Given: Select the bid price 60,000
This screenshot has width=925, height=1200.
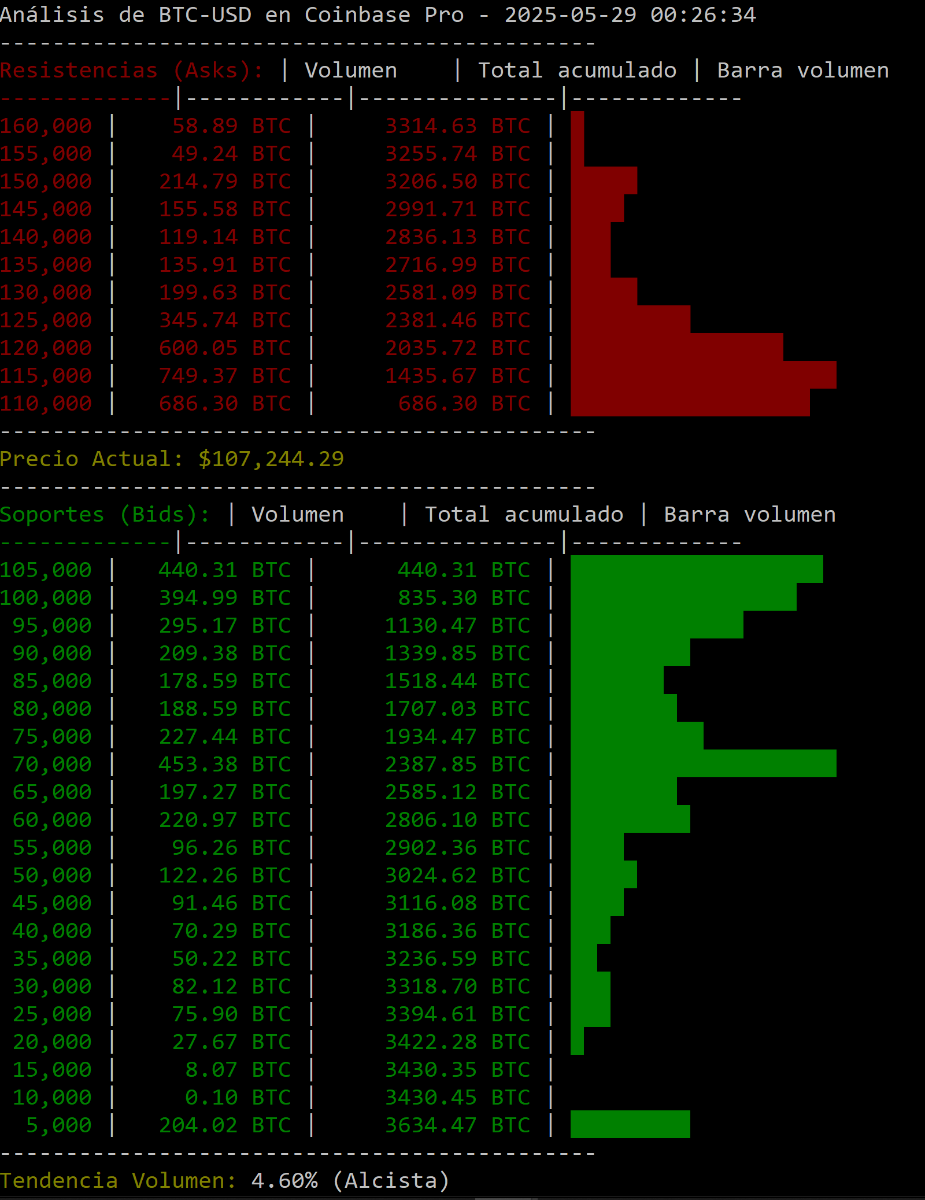Looking at the screenshot, I should 52,820.
